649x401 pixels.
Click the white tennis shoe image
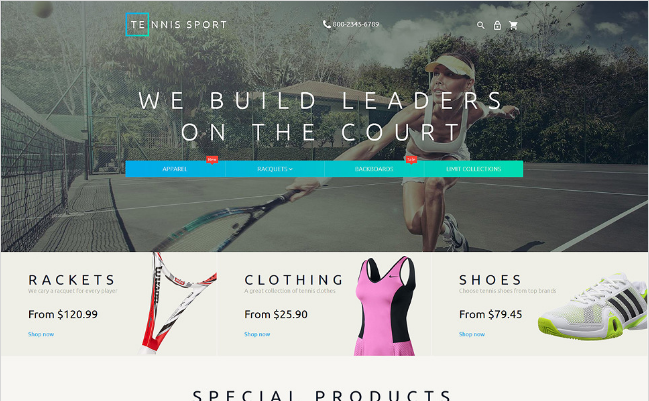pos(593,306)
